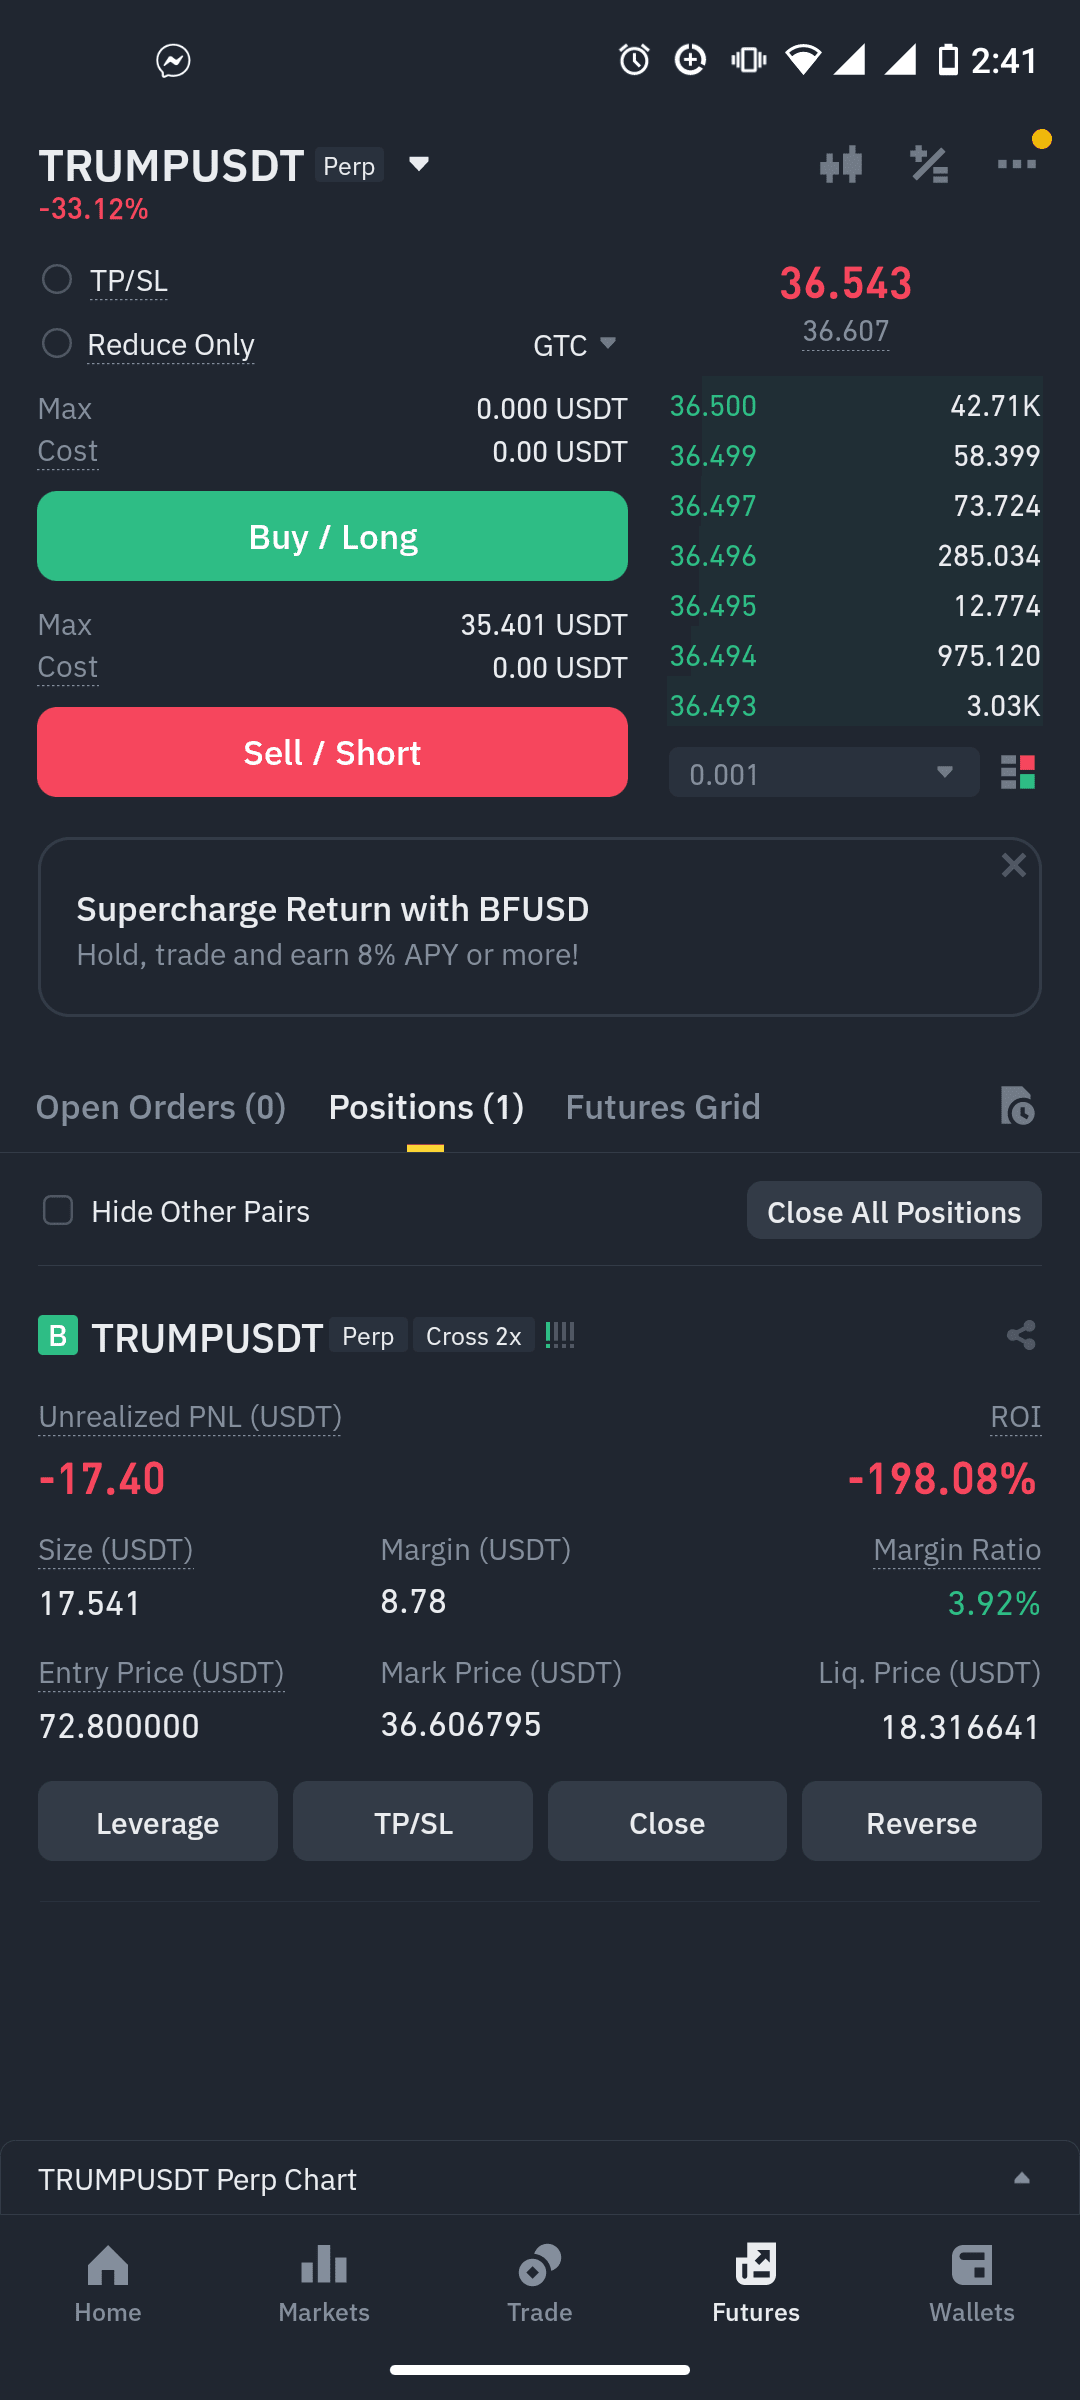Switch to the Futures Grid tab

[663, 1107]
